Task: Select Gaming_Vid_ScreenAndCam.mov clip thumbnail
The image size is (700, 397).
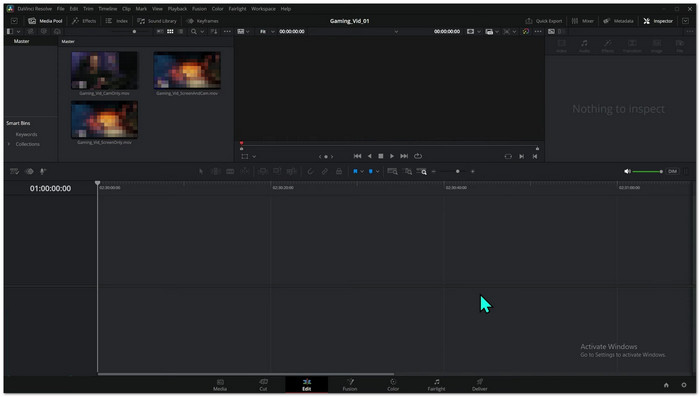Action: point(187,70)
